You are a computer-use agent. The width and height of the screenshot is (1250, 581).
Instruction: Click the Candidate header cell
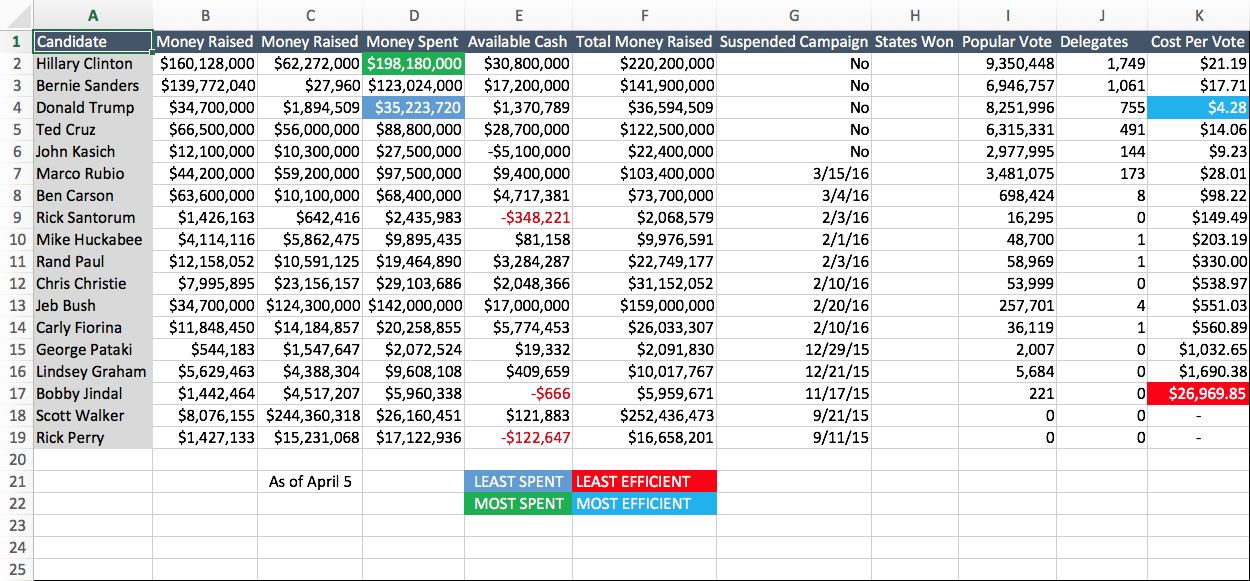pos(92,42)
